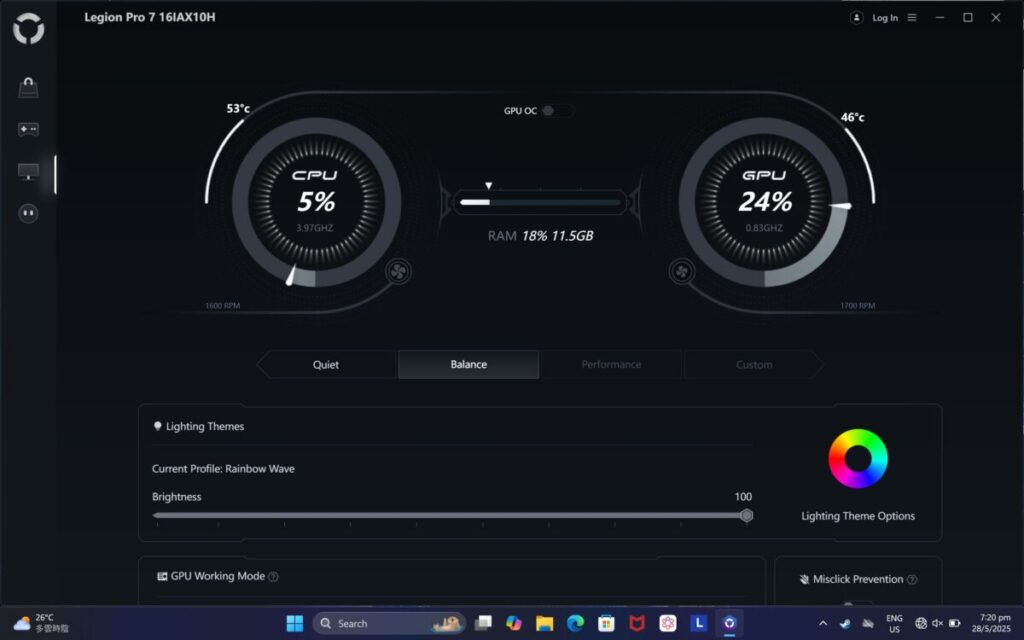The width and height of the screenshot is (1024, 640).
Task: Click GPU Working Mode help question mark
Action: click(274, 577)
